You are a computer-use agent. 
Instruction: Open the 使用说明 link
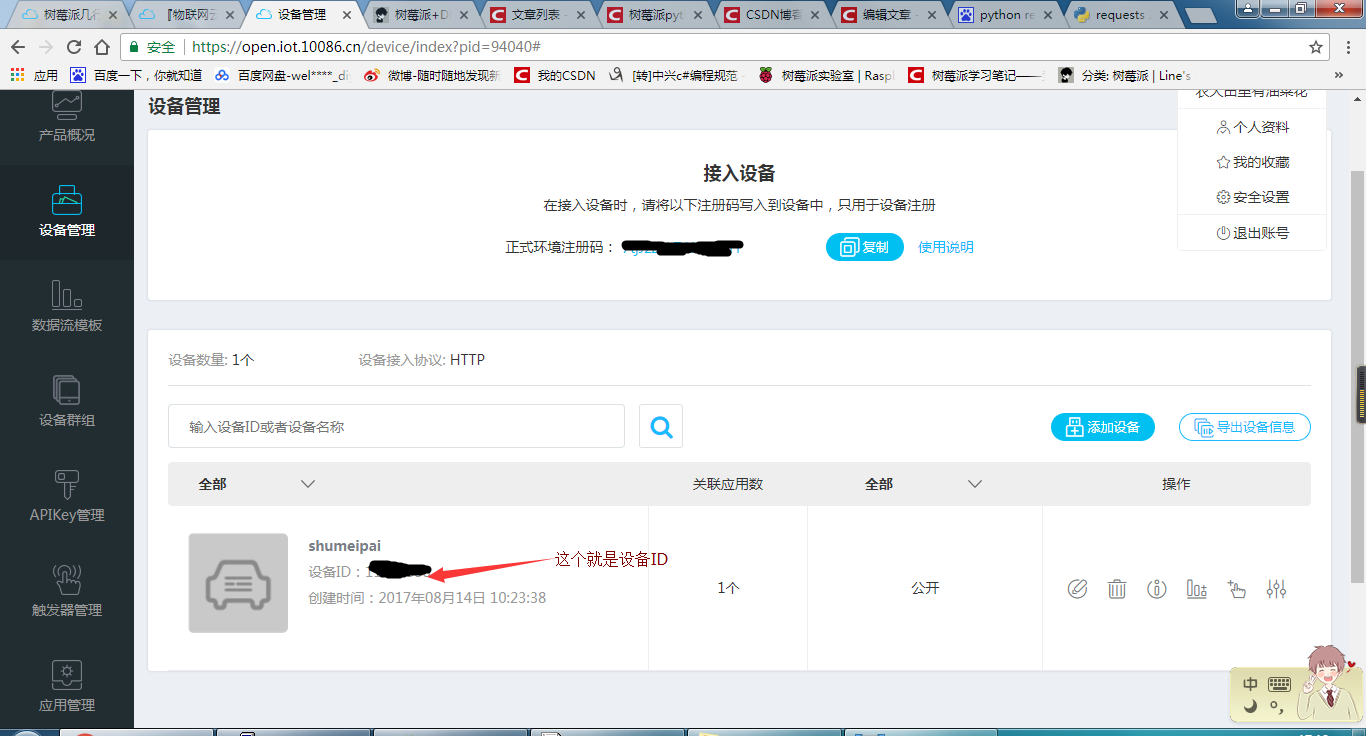point(946,247)
